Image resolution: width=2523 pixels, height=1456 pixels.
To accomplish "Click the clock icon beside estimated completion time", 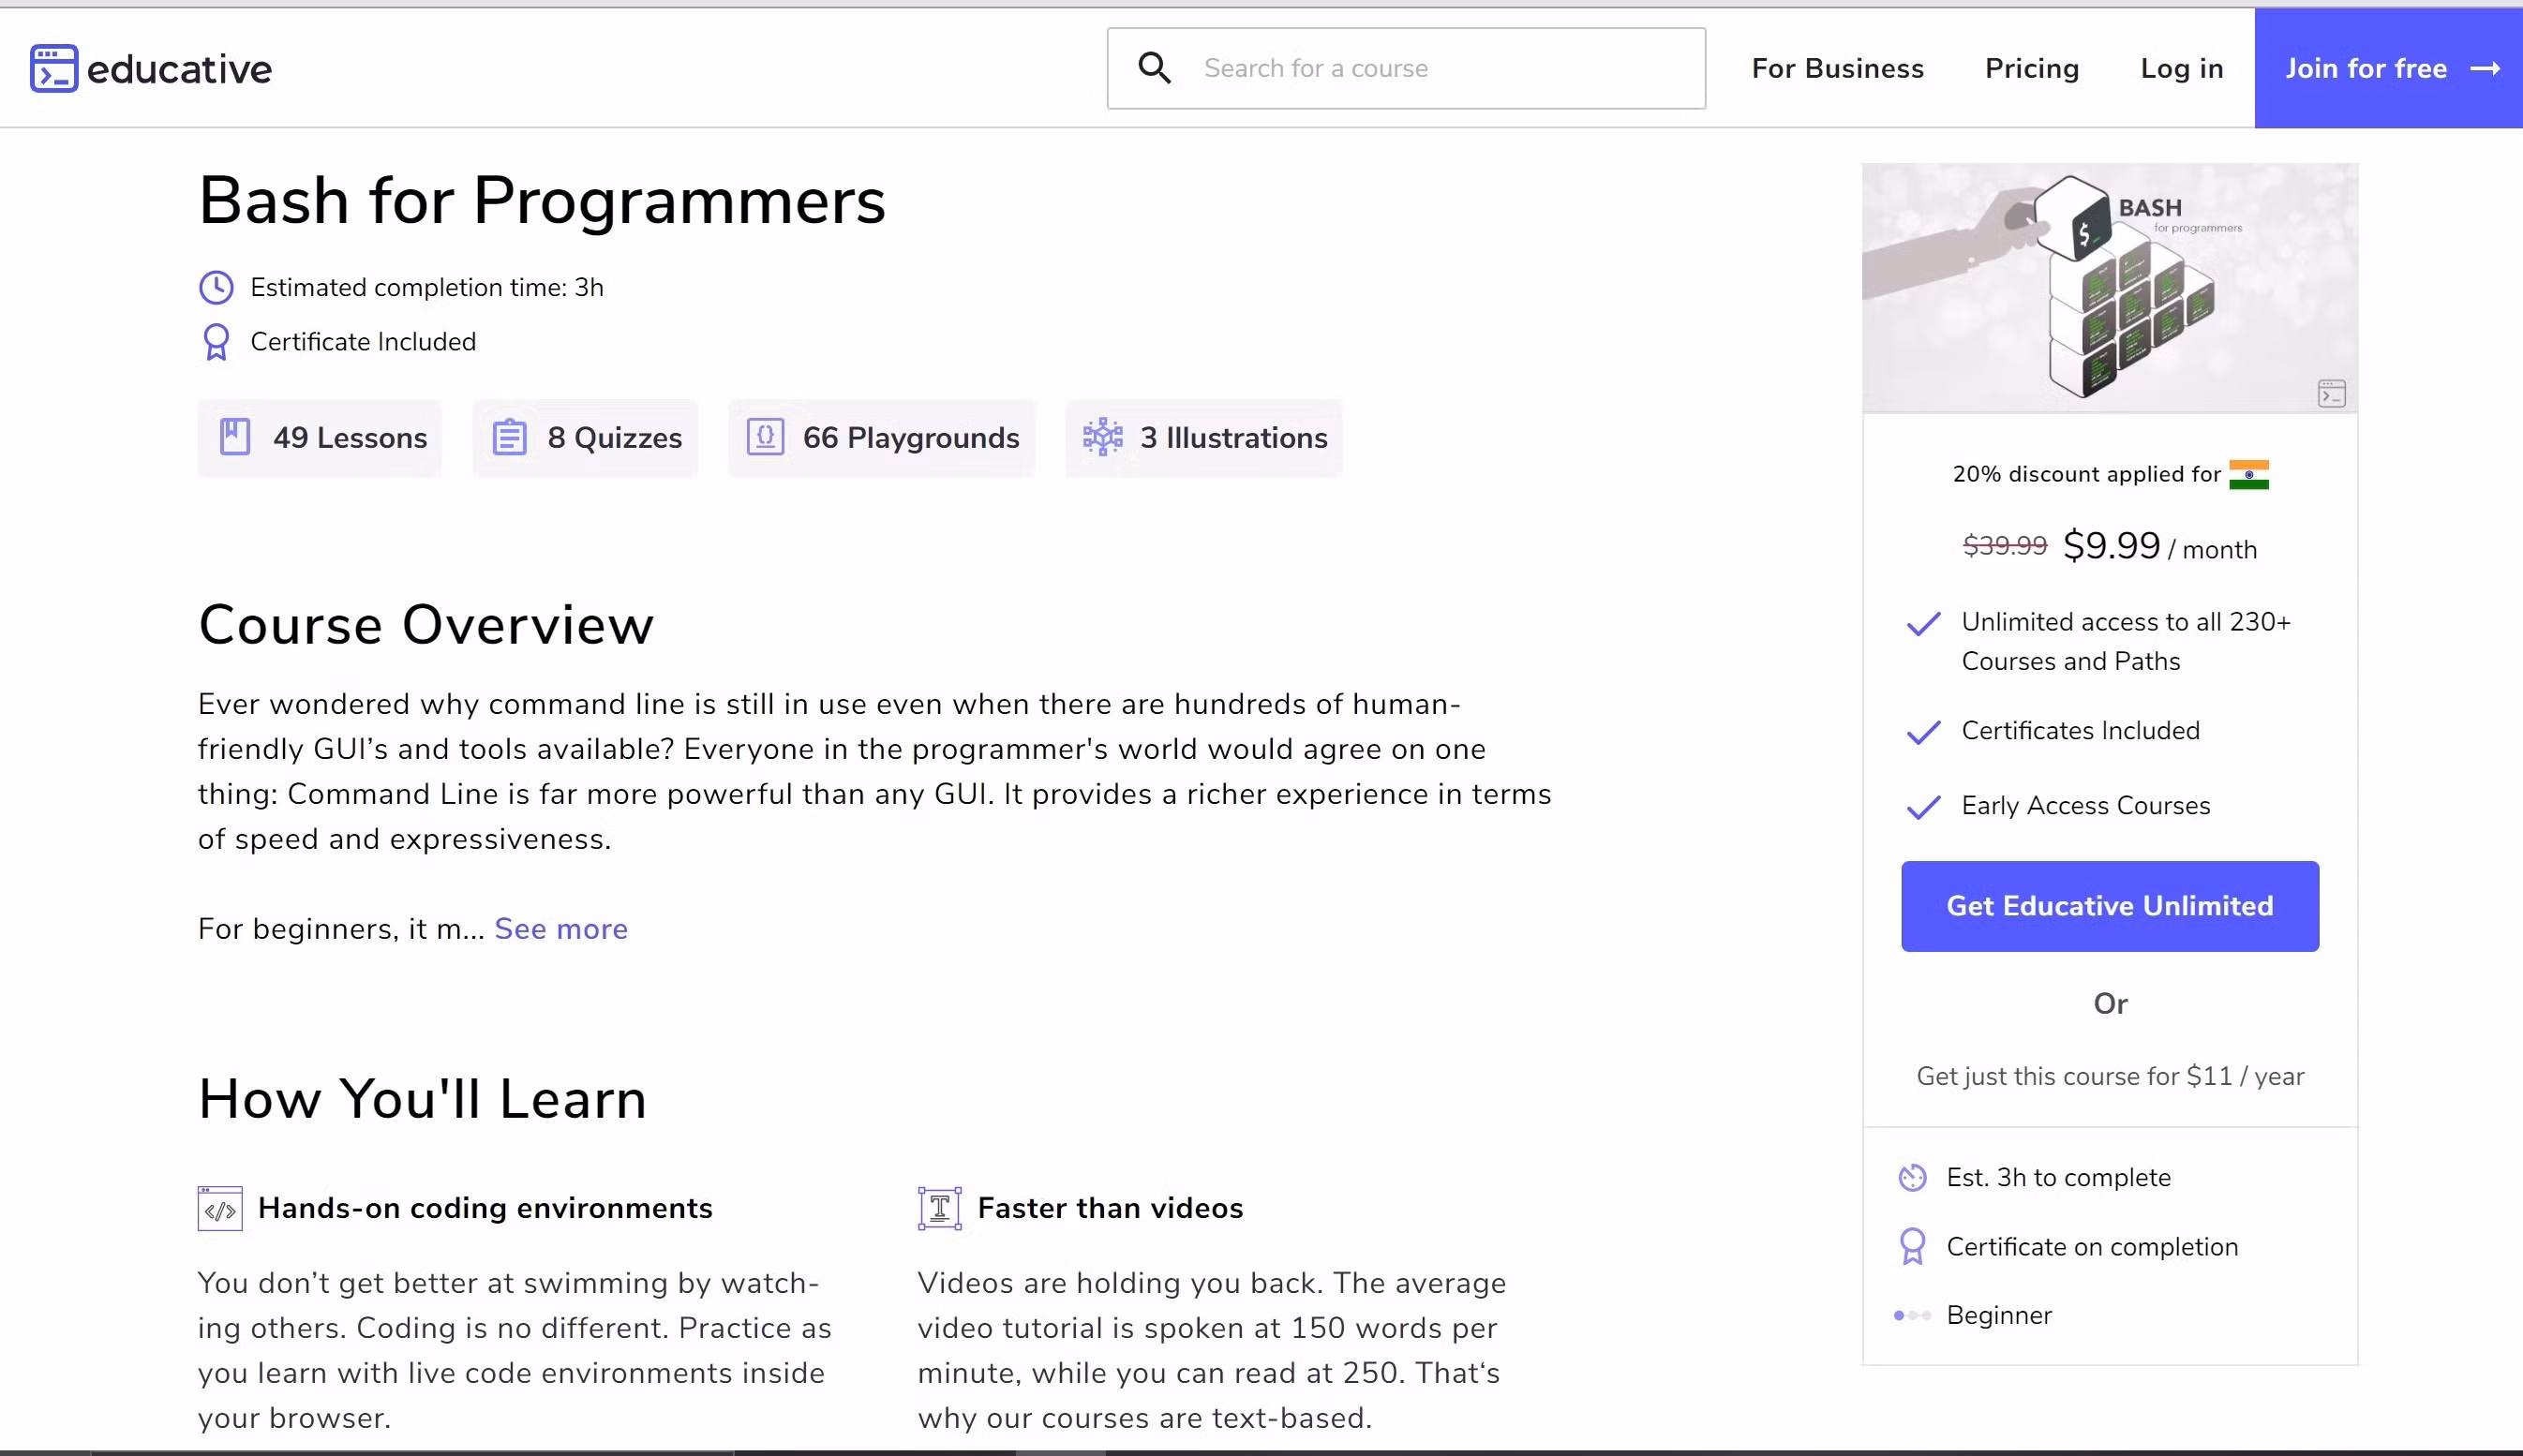I will (x=216, y=288).
